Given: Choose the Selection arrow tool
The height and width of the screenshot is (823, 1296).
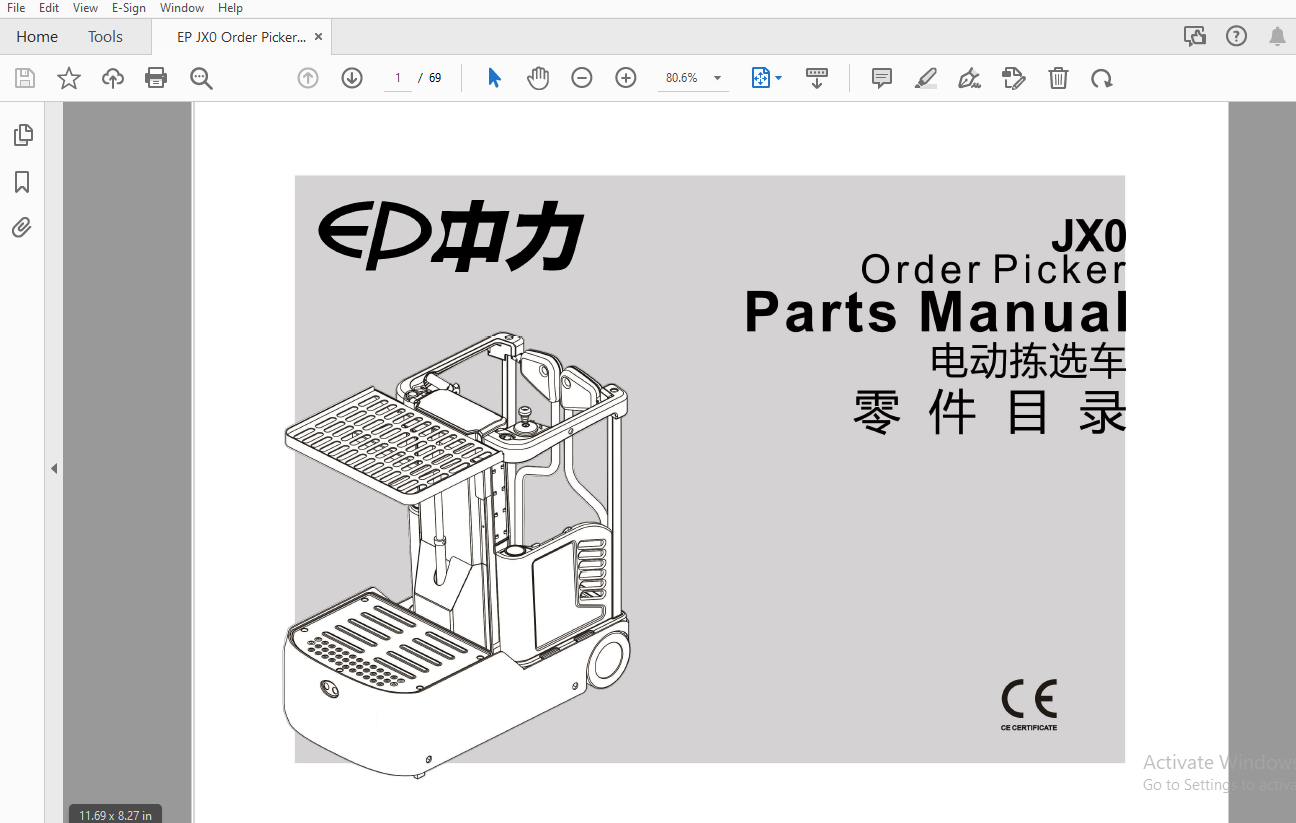Looking at the screenshot, I should click(494, 78).
